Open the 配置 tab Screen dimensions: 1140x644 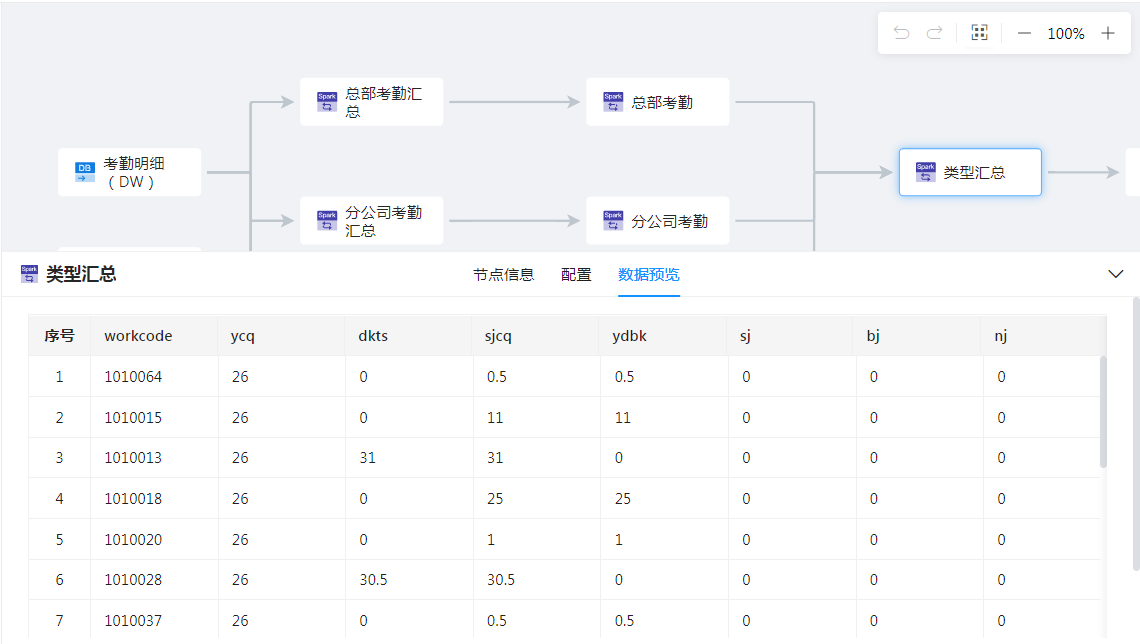(576, 275)
